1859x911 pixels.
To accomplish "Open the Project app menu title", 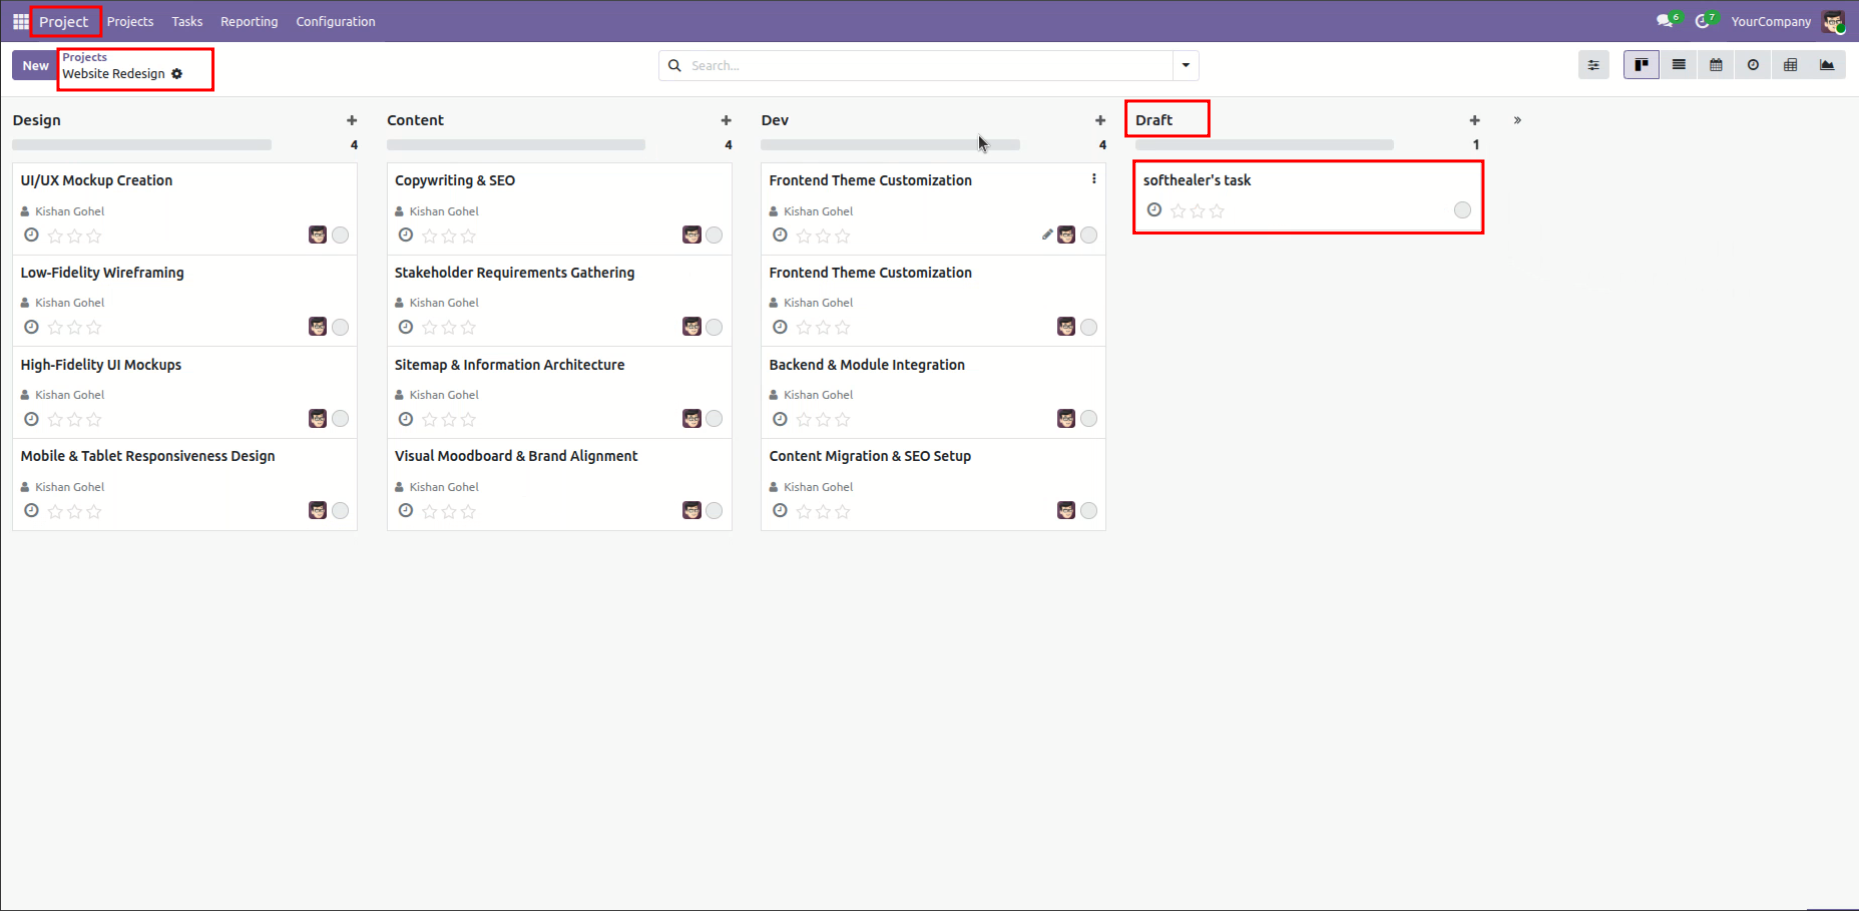I will [x=64, y=21].
